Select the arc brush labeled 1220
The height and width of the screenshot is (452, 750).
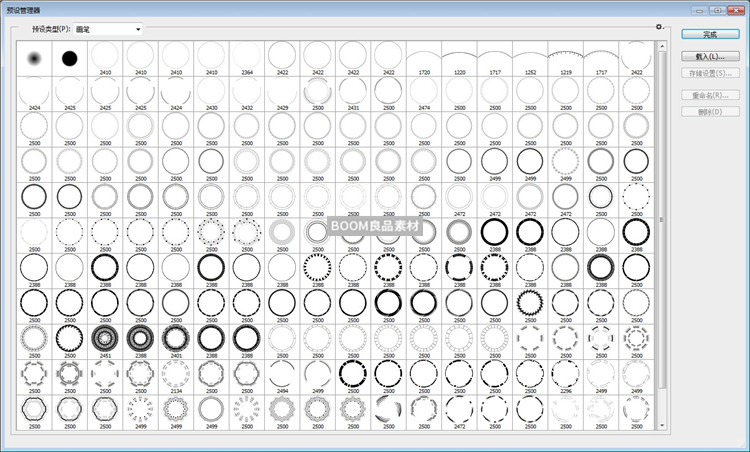pos(459,58)
